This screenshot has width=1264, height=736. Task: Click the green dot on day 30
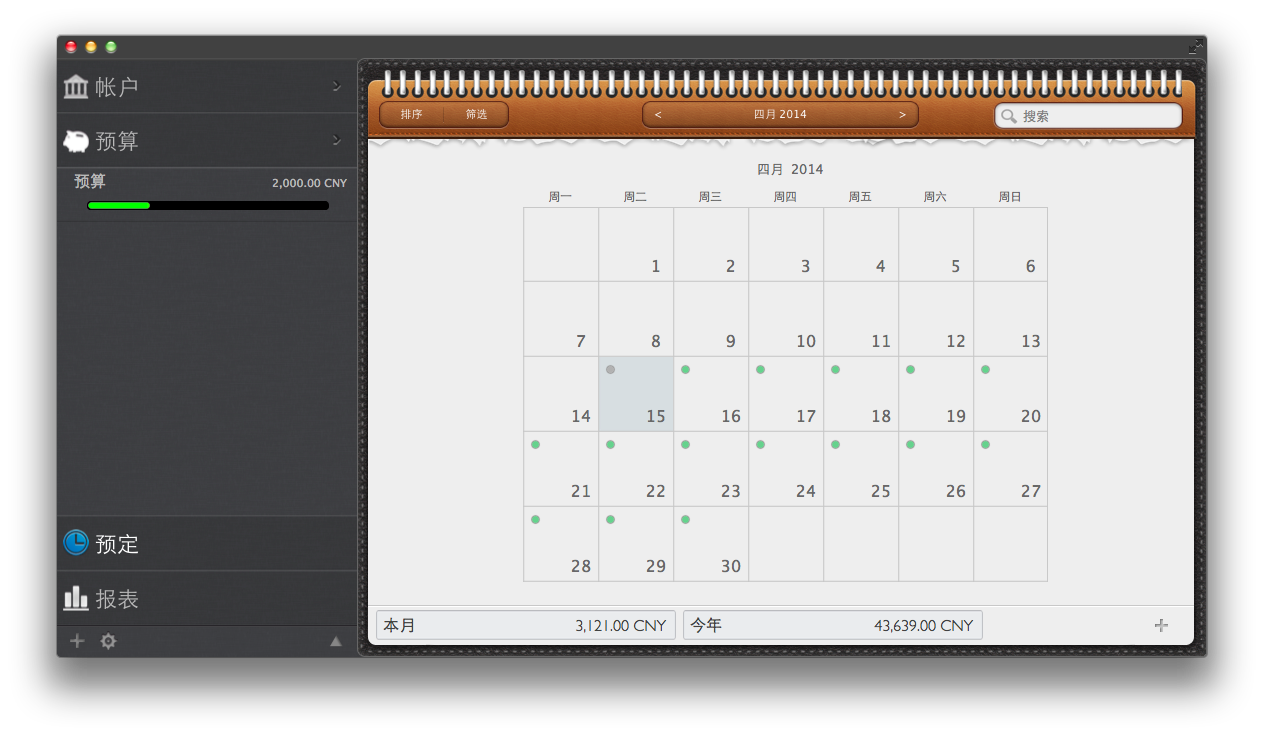[x=685, y=520]
